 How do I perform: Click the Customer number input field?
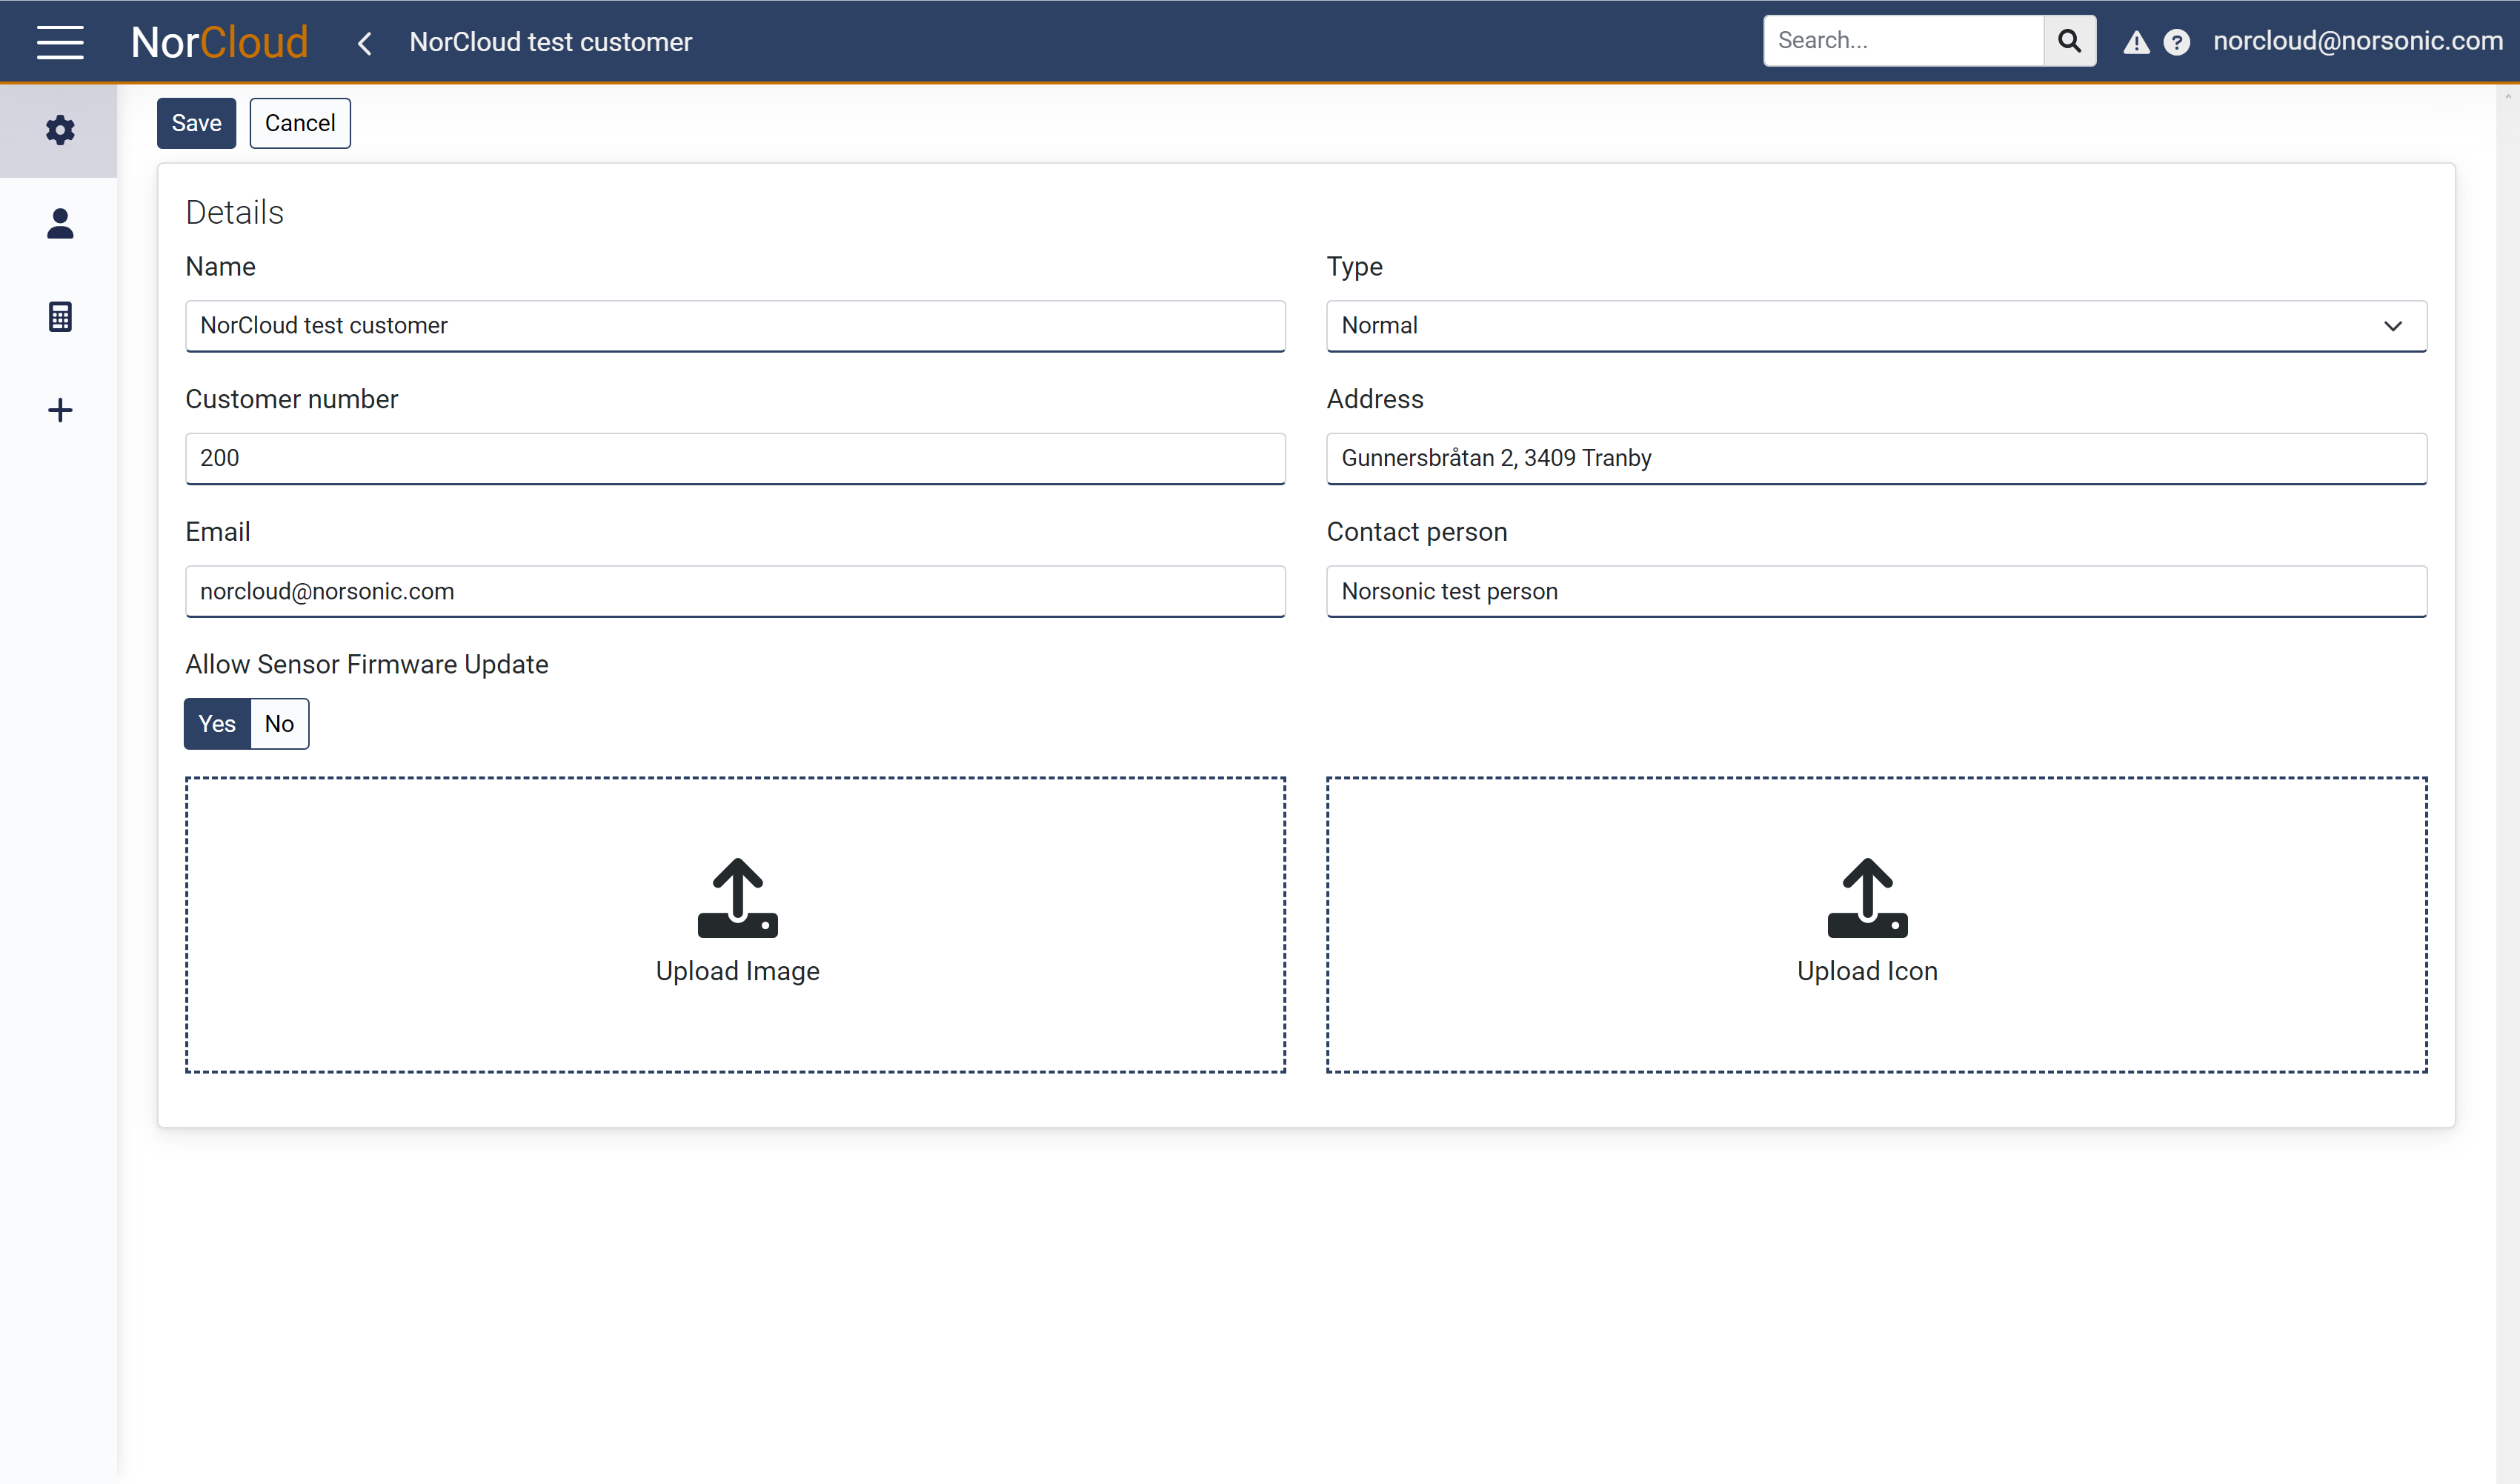(734, 458)
